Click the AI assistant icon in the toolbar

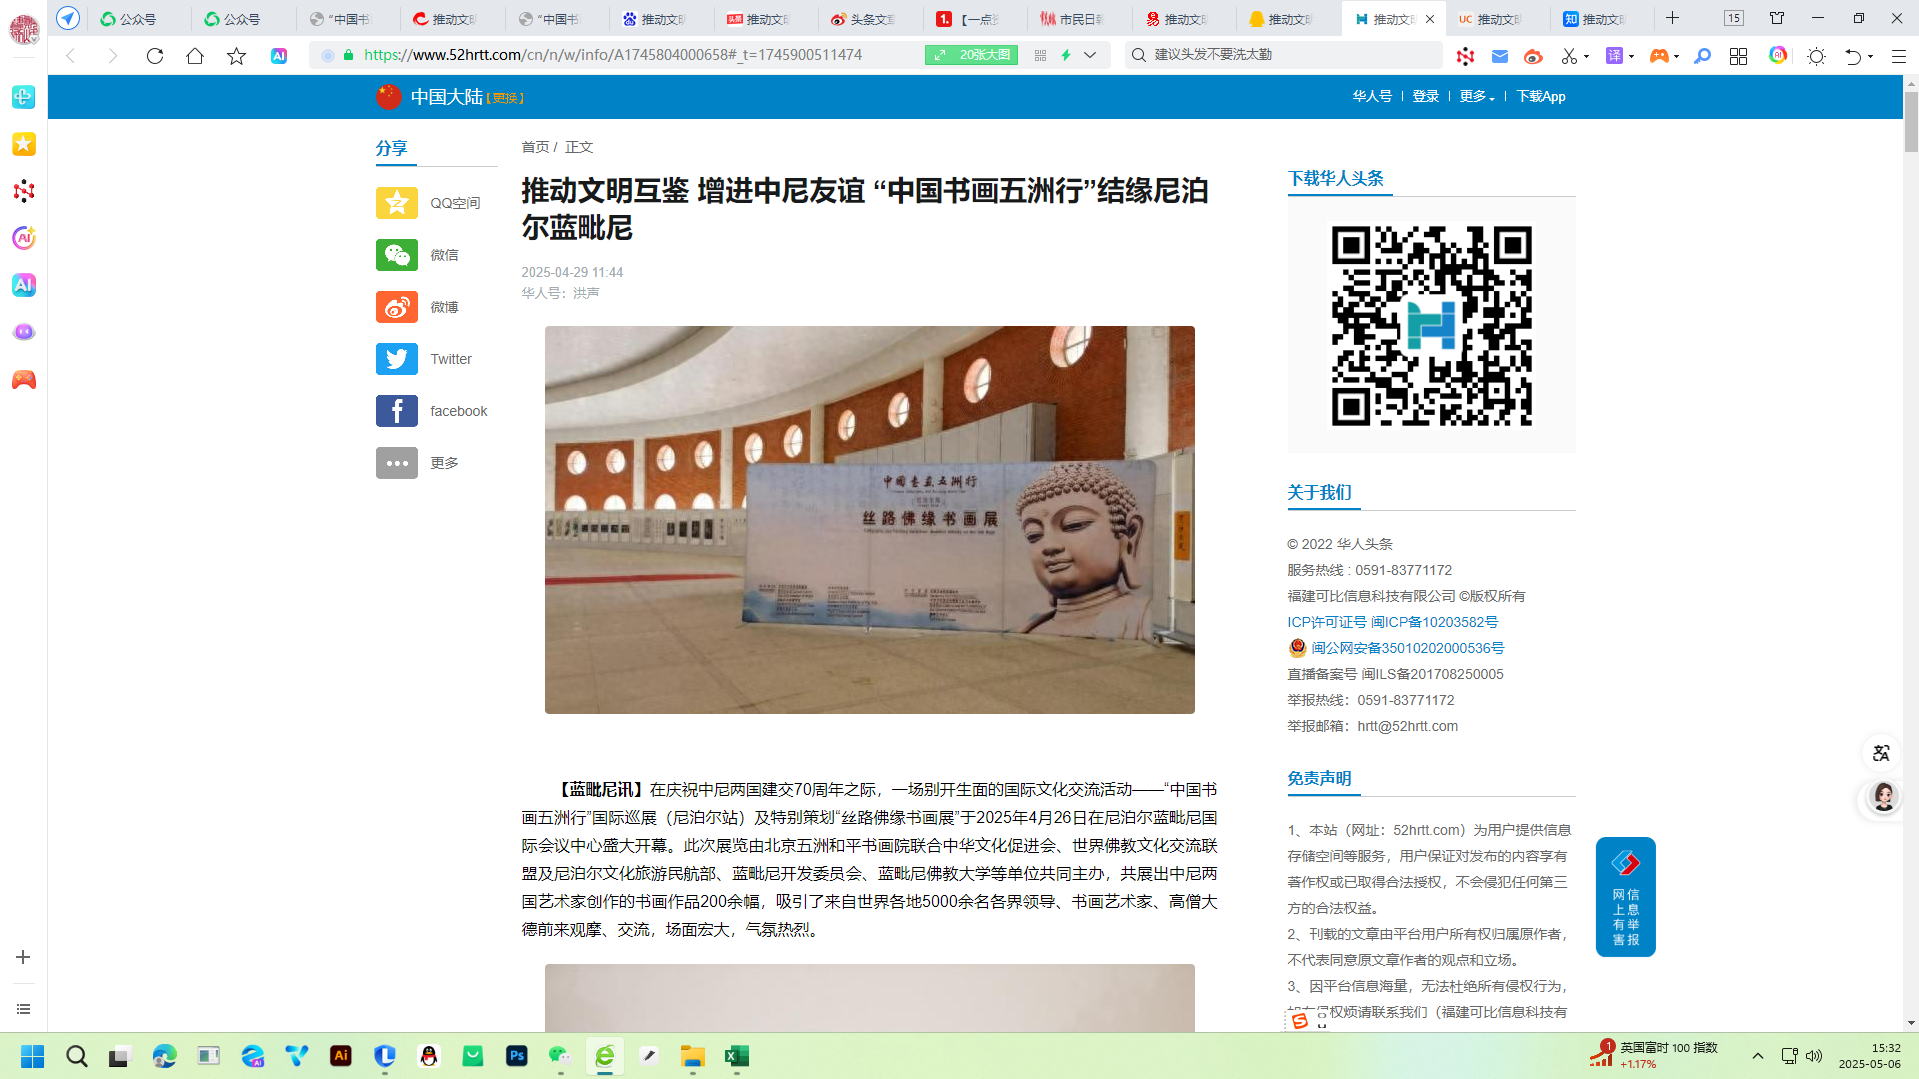point(1779,57)
